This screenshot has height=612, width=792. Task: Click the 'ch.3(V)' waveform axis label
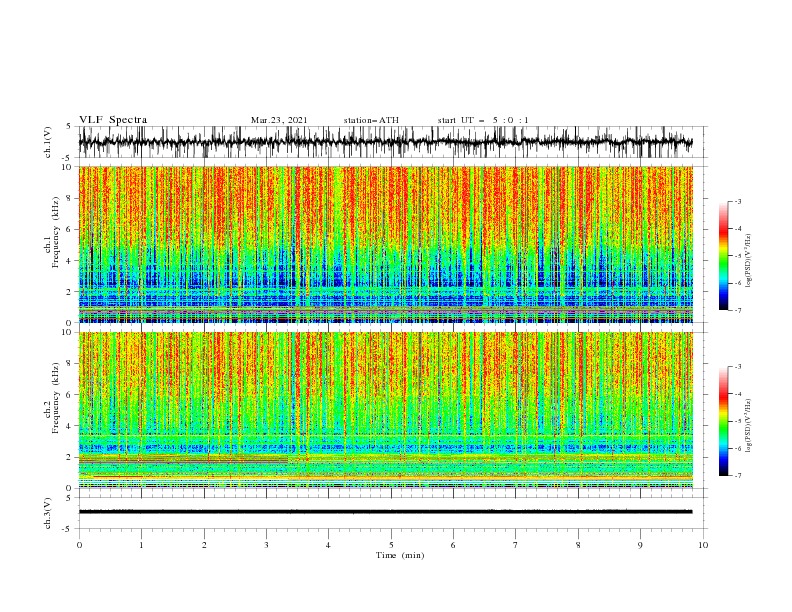click(x=48, y=513)
